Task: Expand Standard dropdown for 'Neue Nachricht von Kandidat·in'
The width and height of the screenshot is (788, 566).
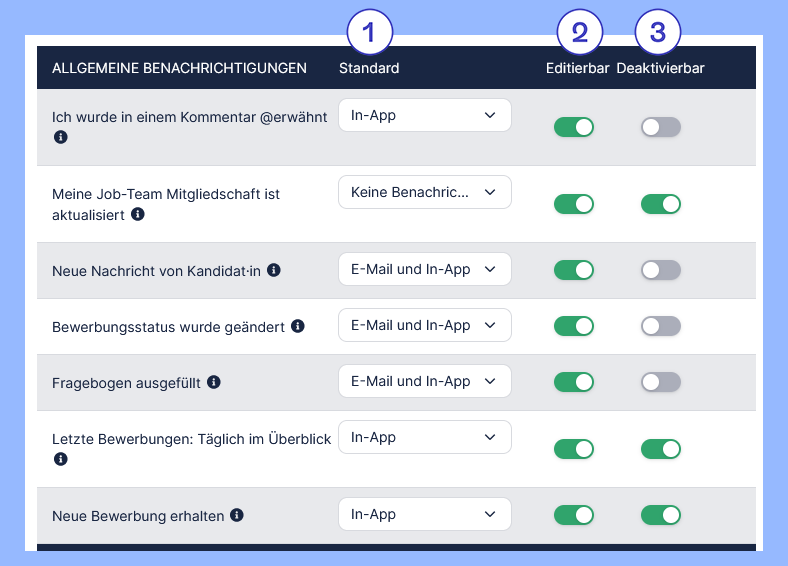Action: pos(425,270)
